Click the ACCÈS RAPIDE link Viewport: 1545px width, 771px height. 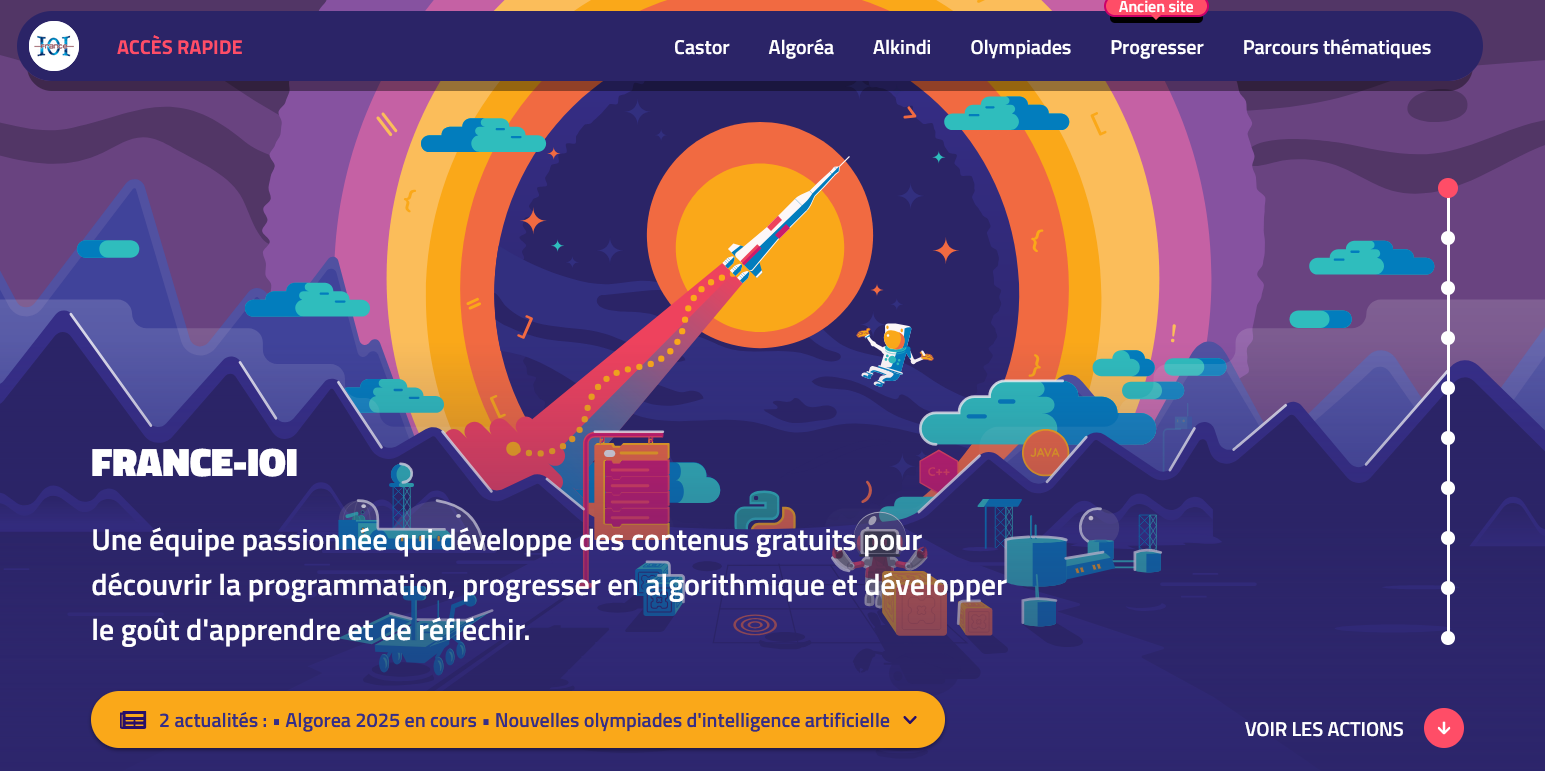coord(180,47)
